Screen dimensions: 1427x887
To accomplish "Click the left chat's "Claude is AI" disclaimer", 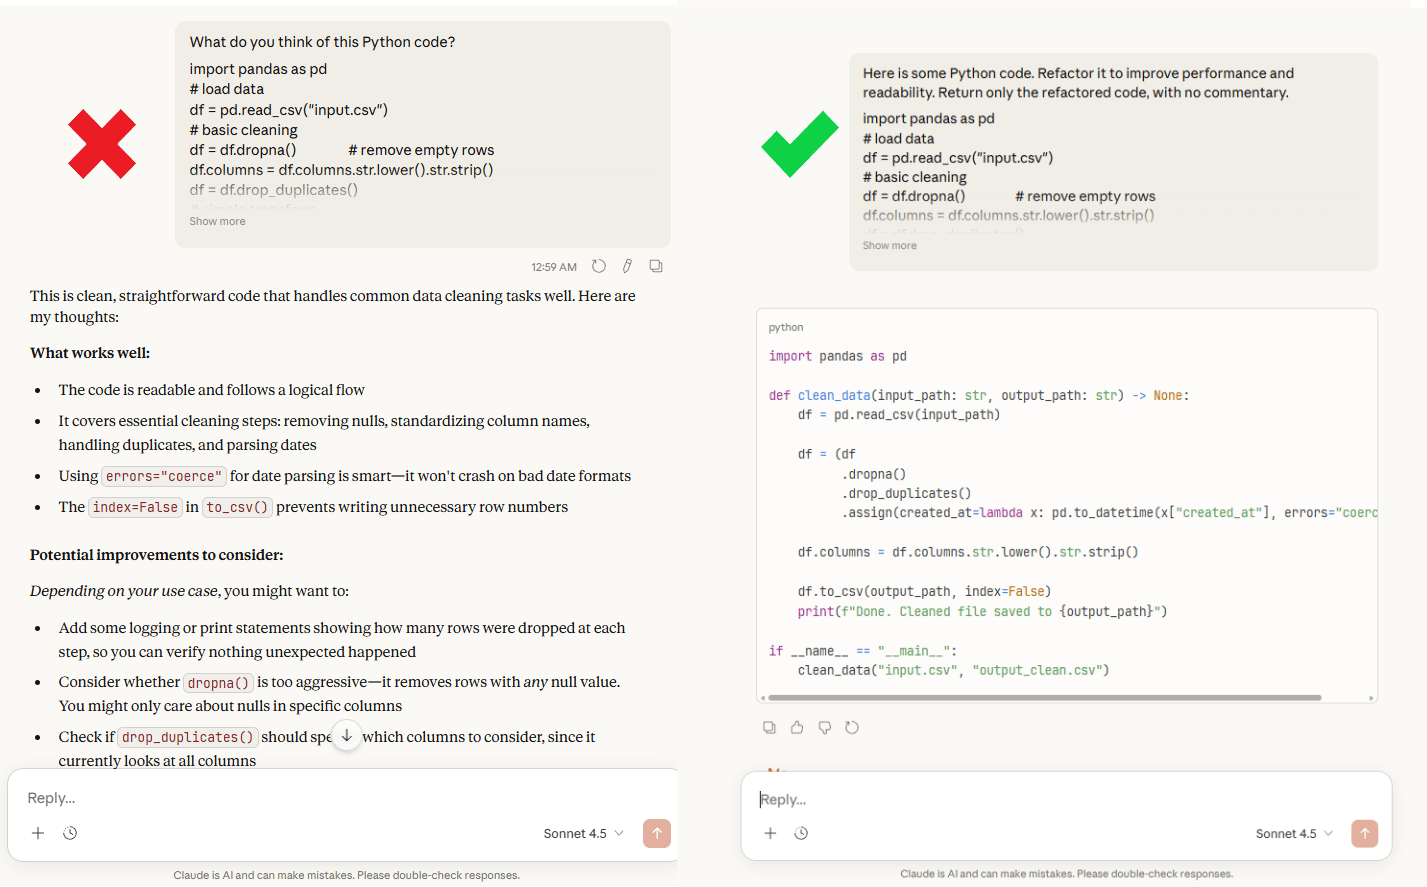I will pos(346,875).
